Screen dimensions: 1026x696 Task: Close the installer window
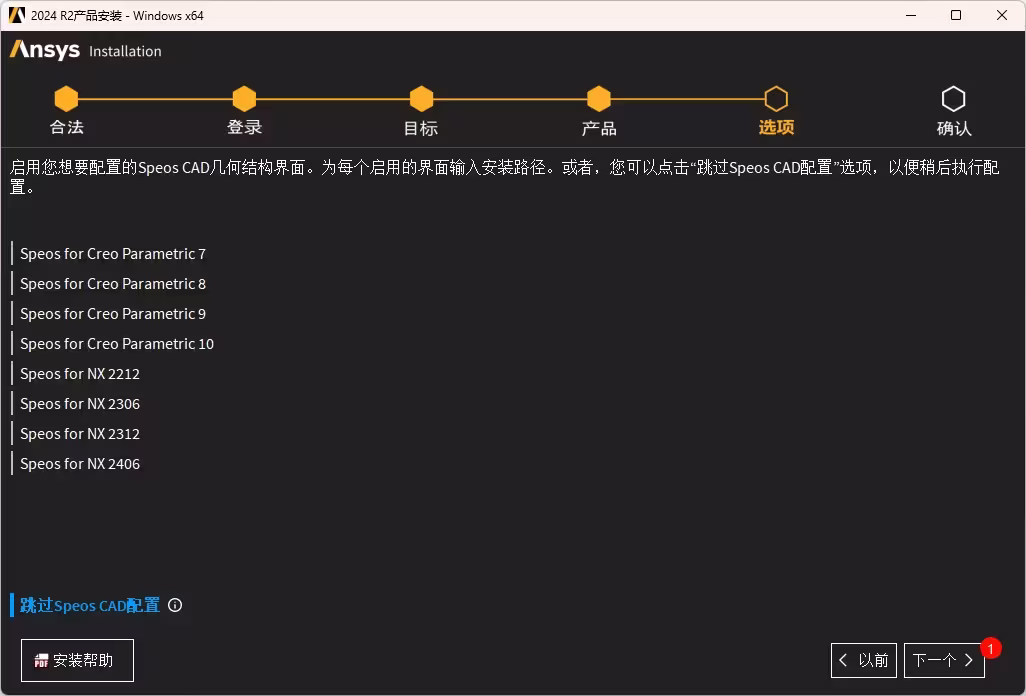click(x=1002, y=15)
